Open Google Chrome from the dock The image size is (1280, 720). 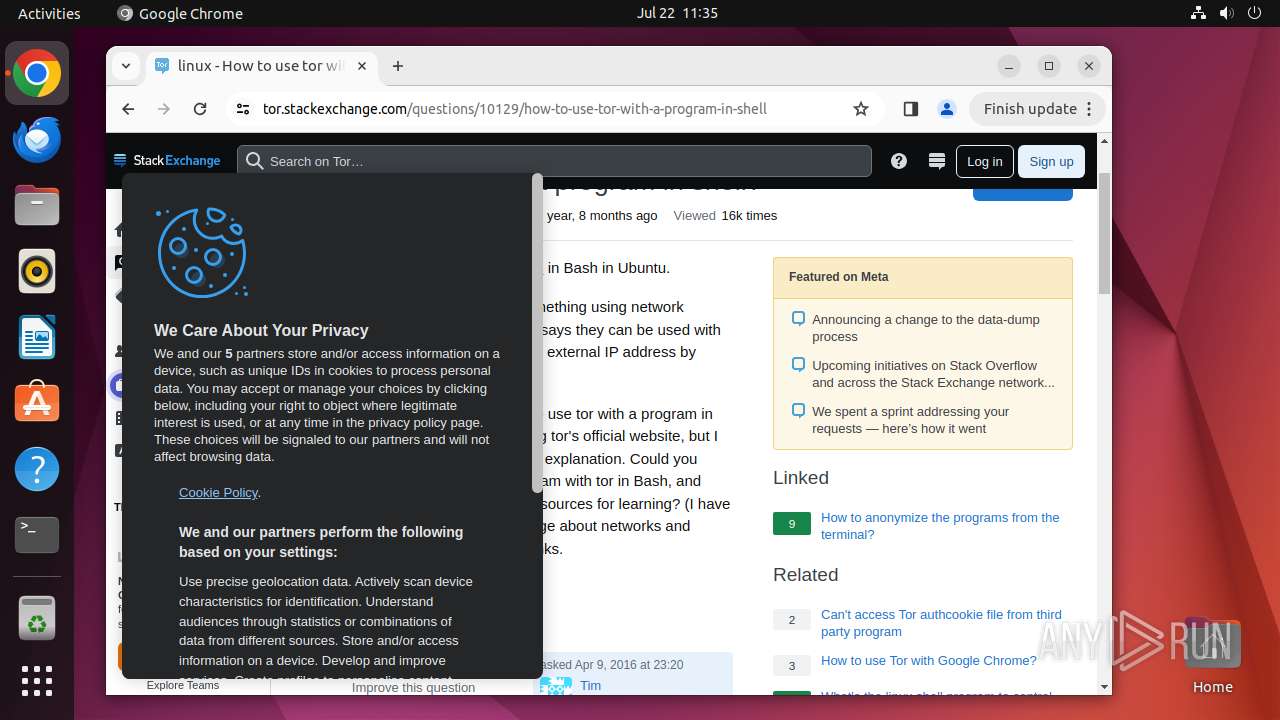point(37,73)
